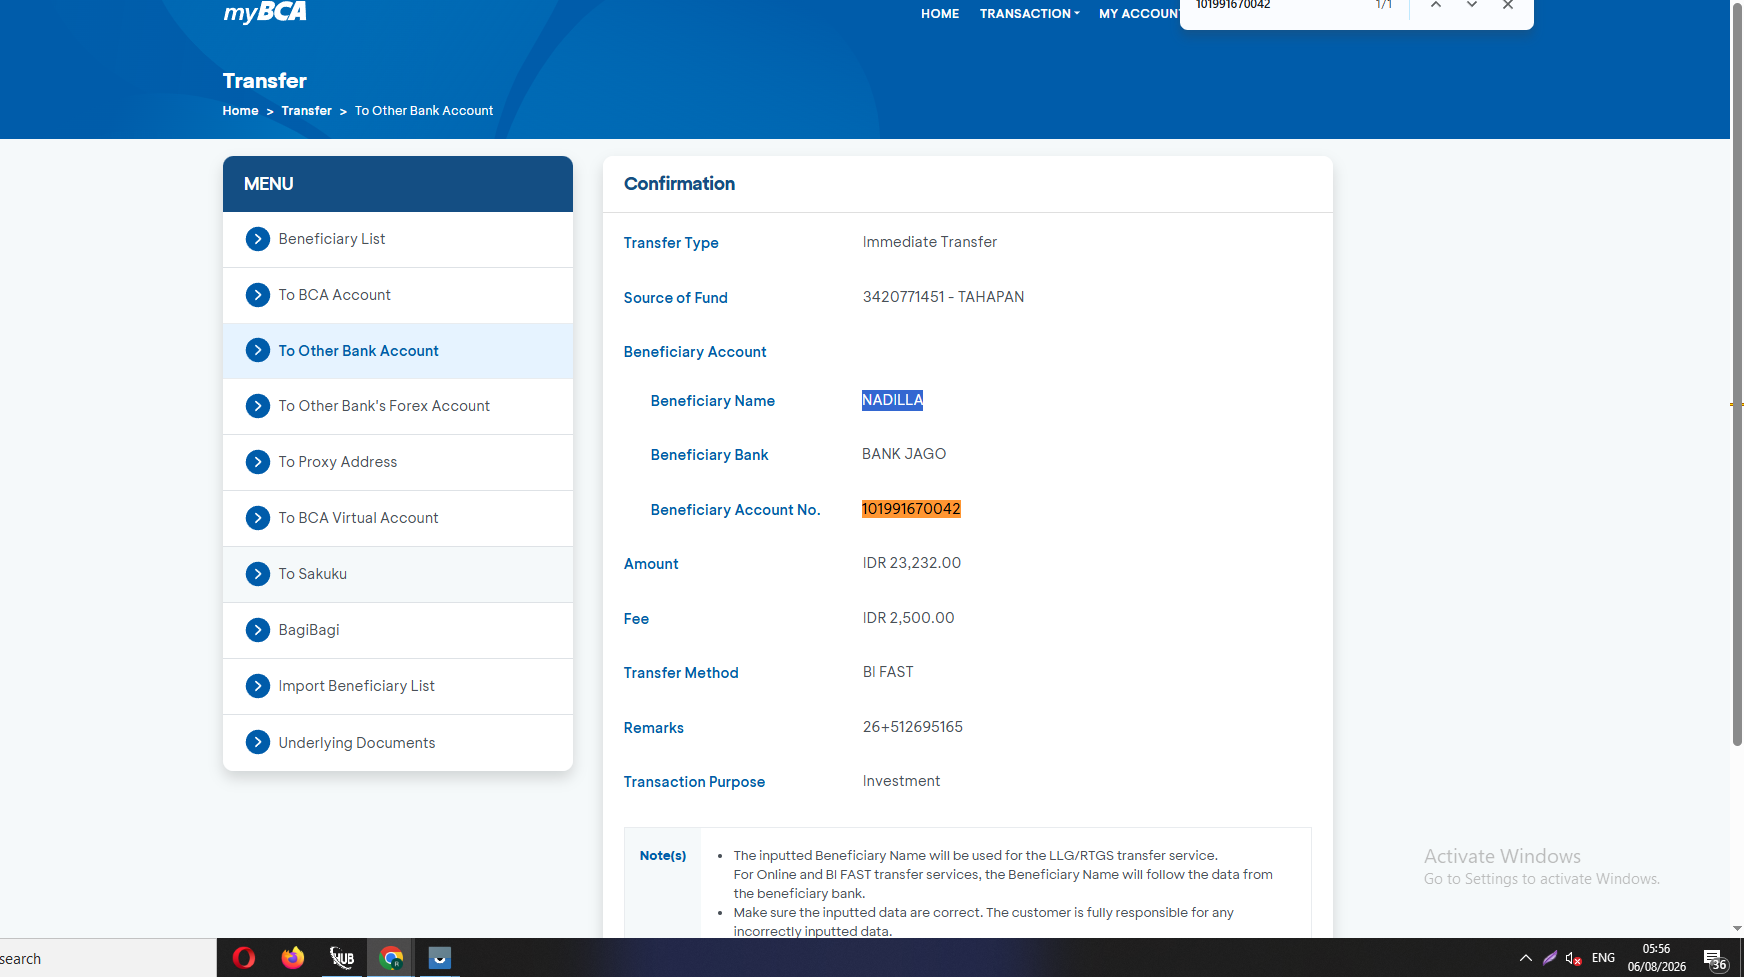Click the To BCA Account arrow icon
This screenshot has height=977, width=1744.
[258, 295]
